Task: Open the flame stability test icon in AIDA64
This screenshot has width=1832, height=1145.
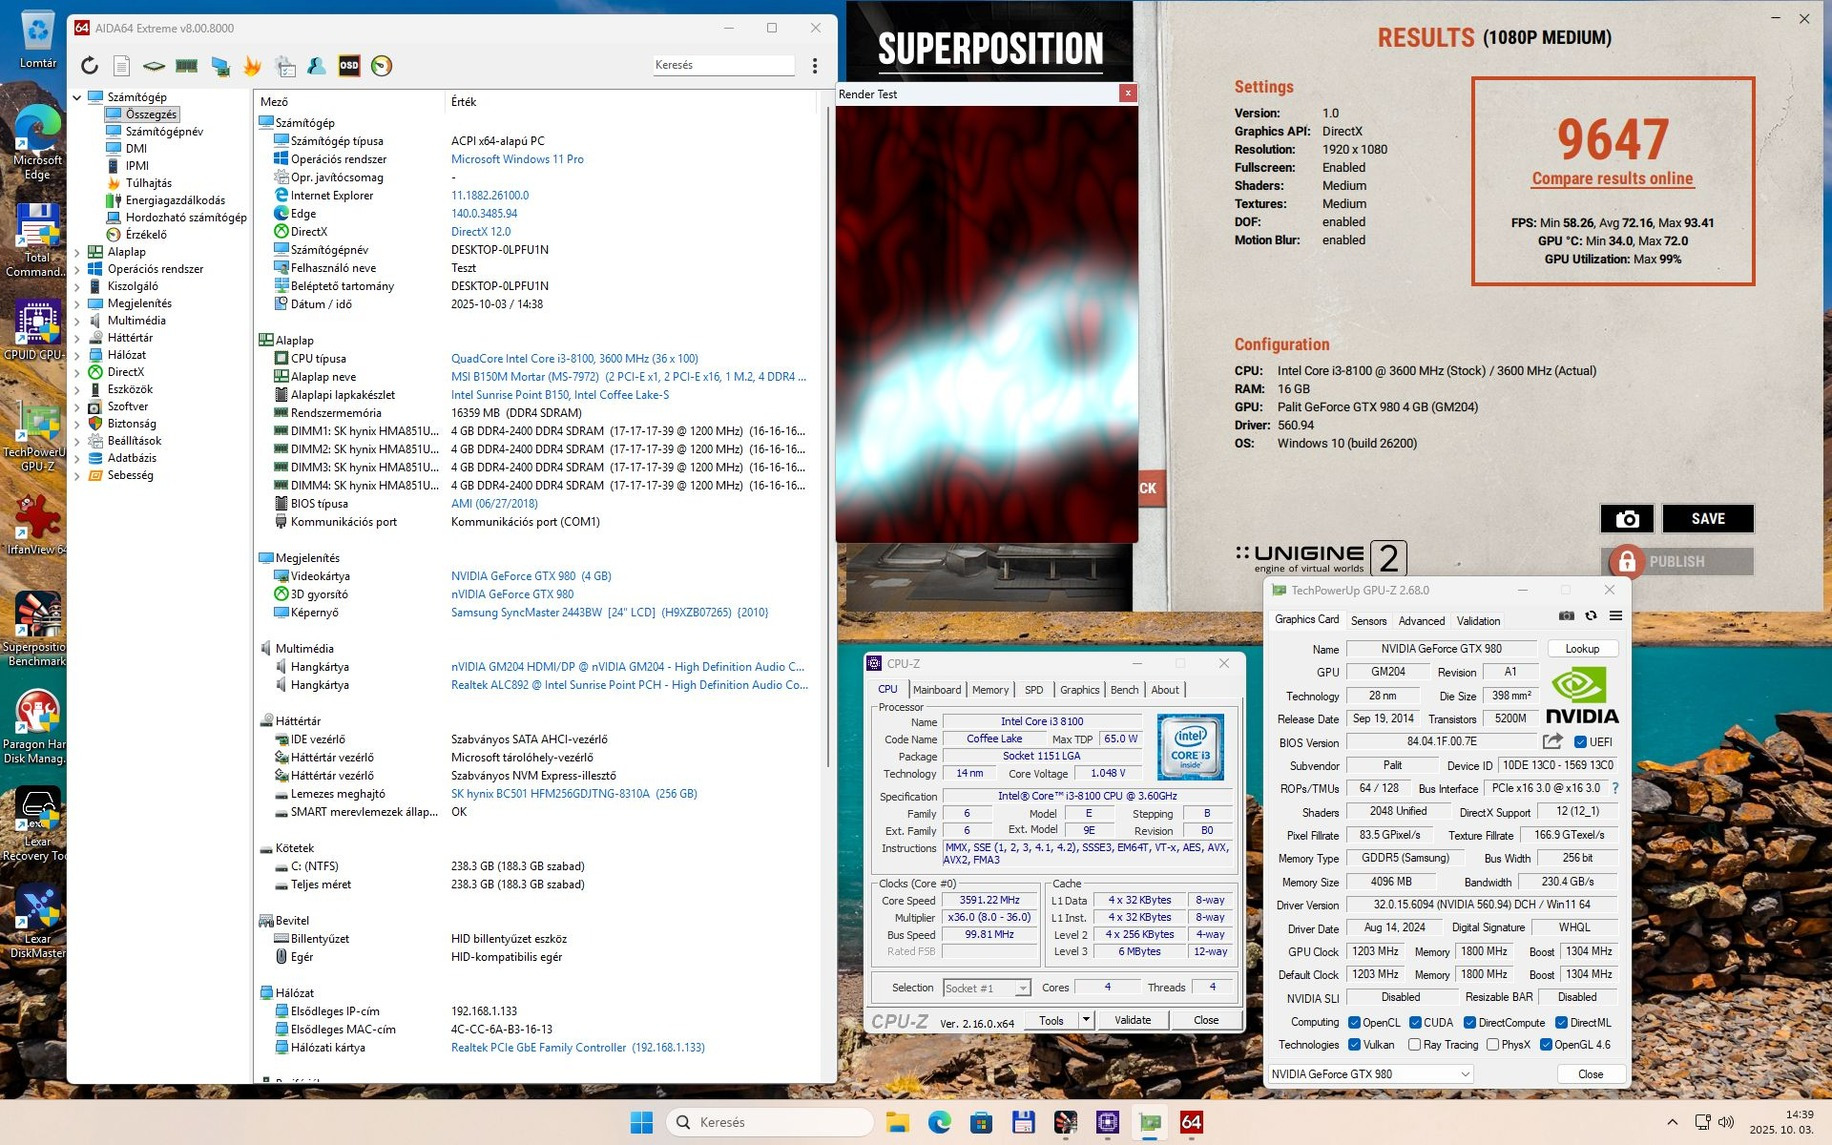Action: click(x=252, y=66)
